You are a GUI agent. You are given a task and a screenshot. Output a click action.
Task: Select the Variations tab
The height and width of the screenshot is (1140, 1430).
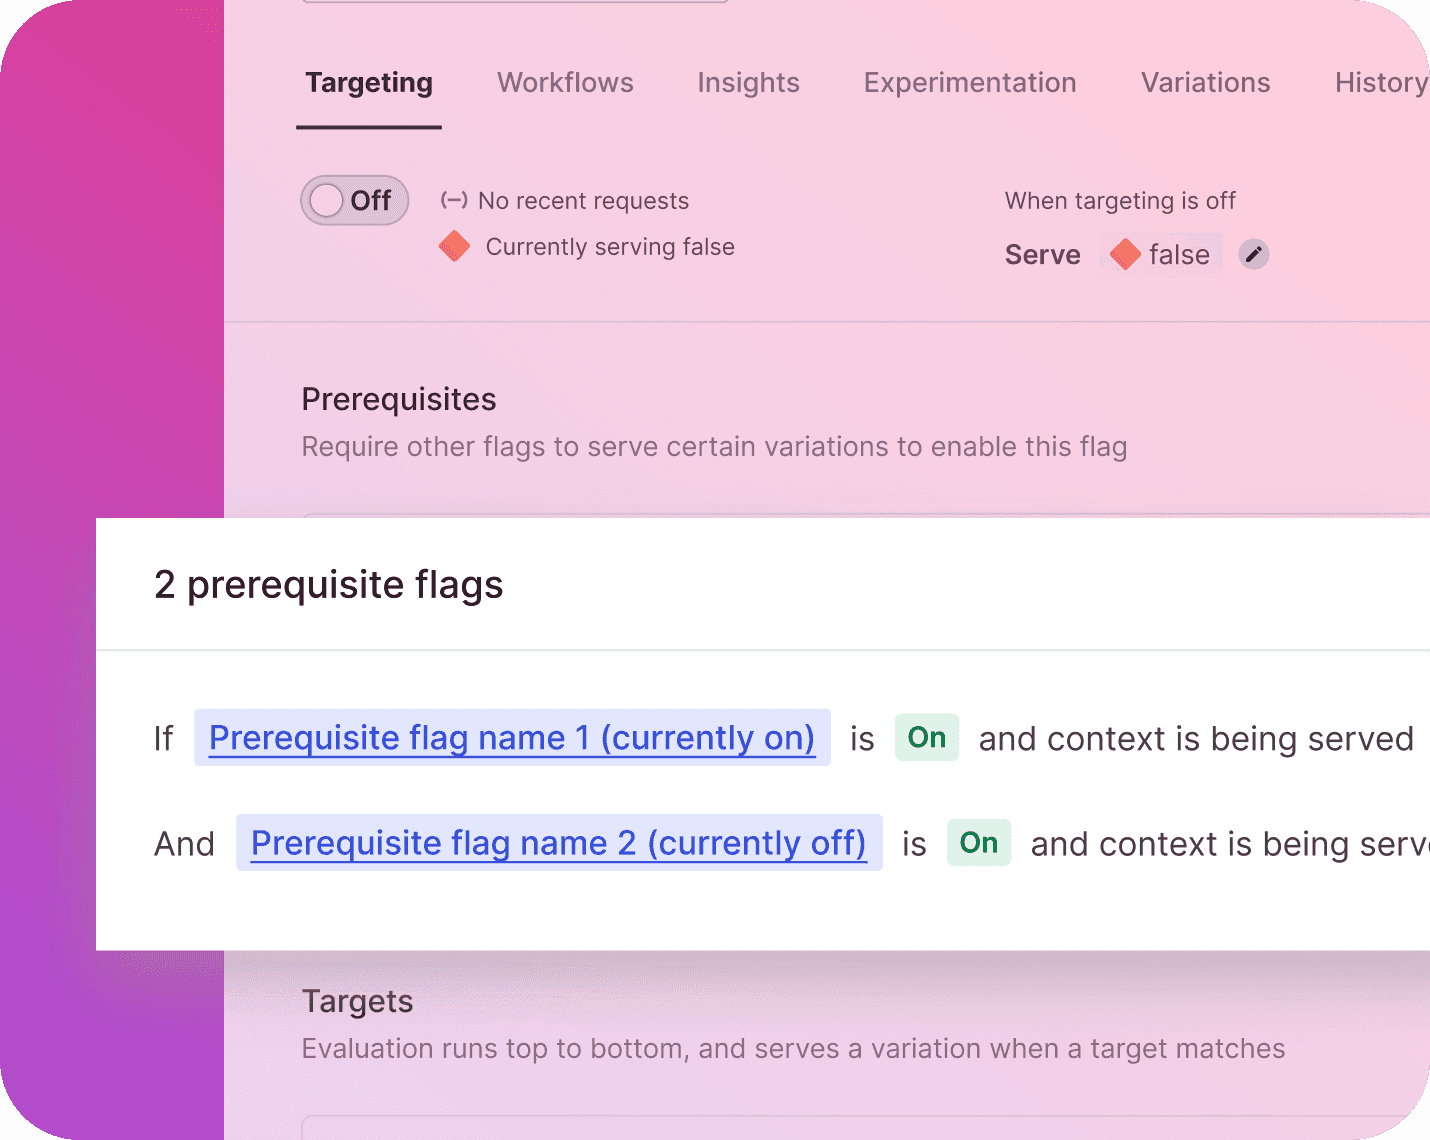tap(1205, 82)
